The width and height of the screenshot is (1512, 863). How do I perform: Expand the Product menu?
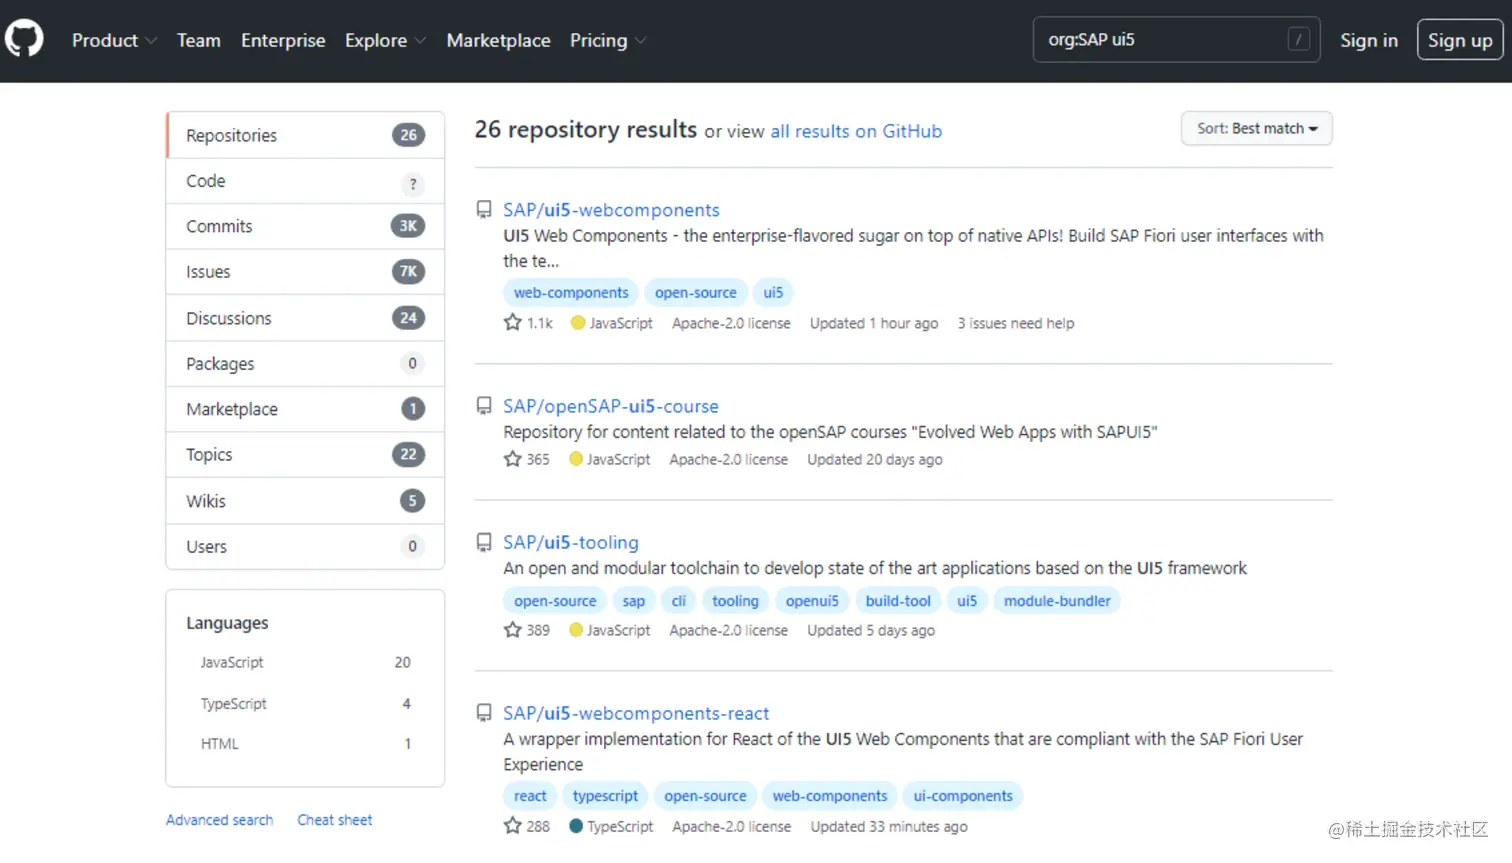114,40
